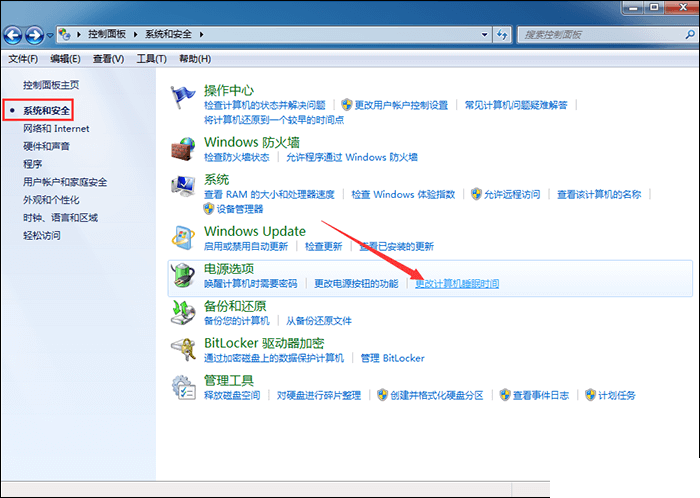
Task: Click the Control Panel icon in address bar
Action: [65, 34]
